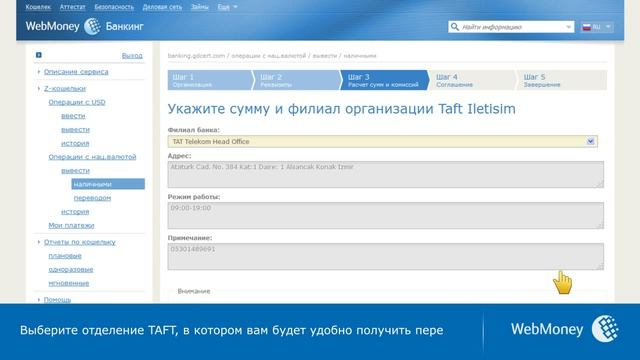Screen dimensions: 640x360
Task: Open Помощь link in sidebar
Action: 57,300
